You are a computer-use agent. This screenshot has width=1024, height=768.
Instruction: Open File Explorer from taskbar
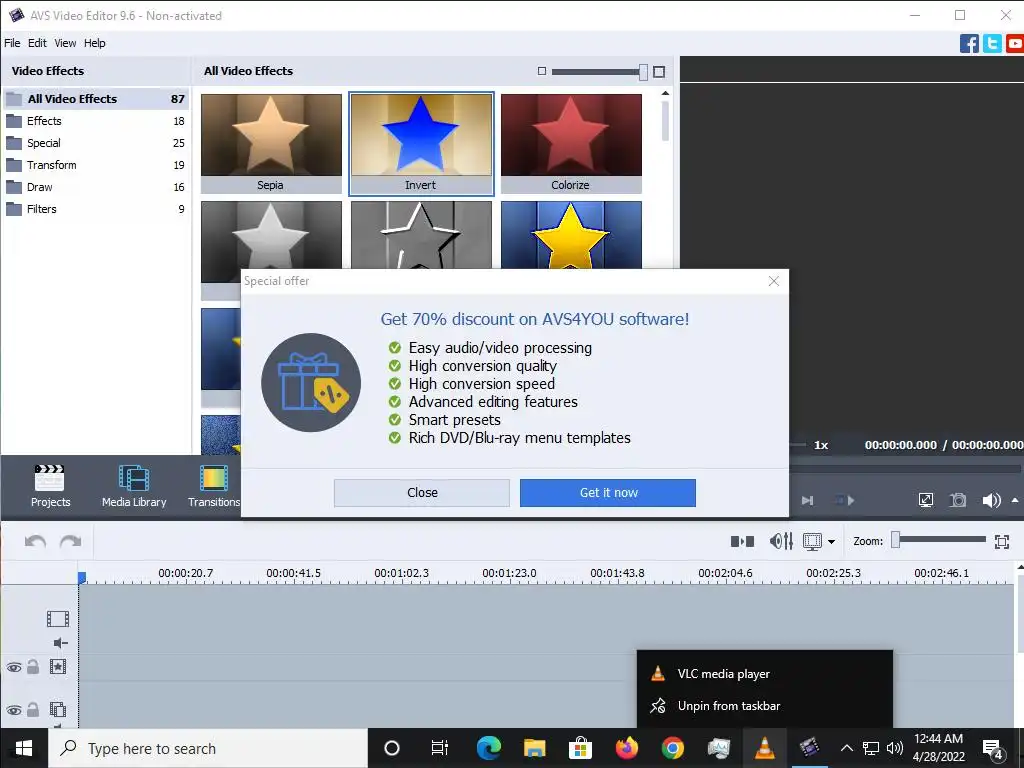[534, 748]
